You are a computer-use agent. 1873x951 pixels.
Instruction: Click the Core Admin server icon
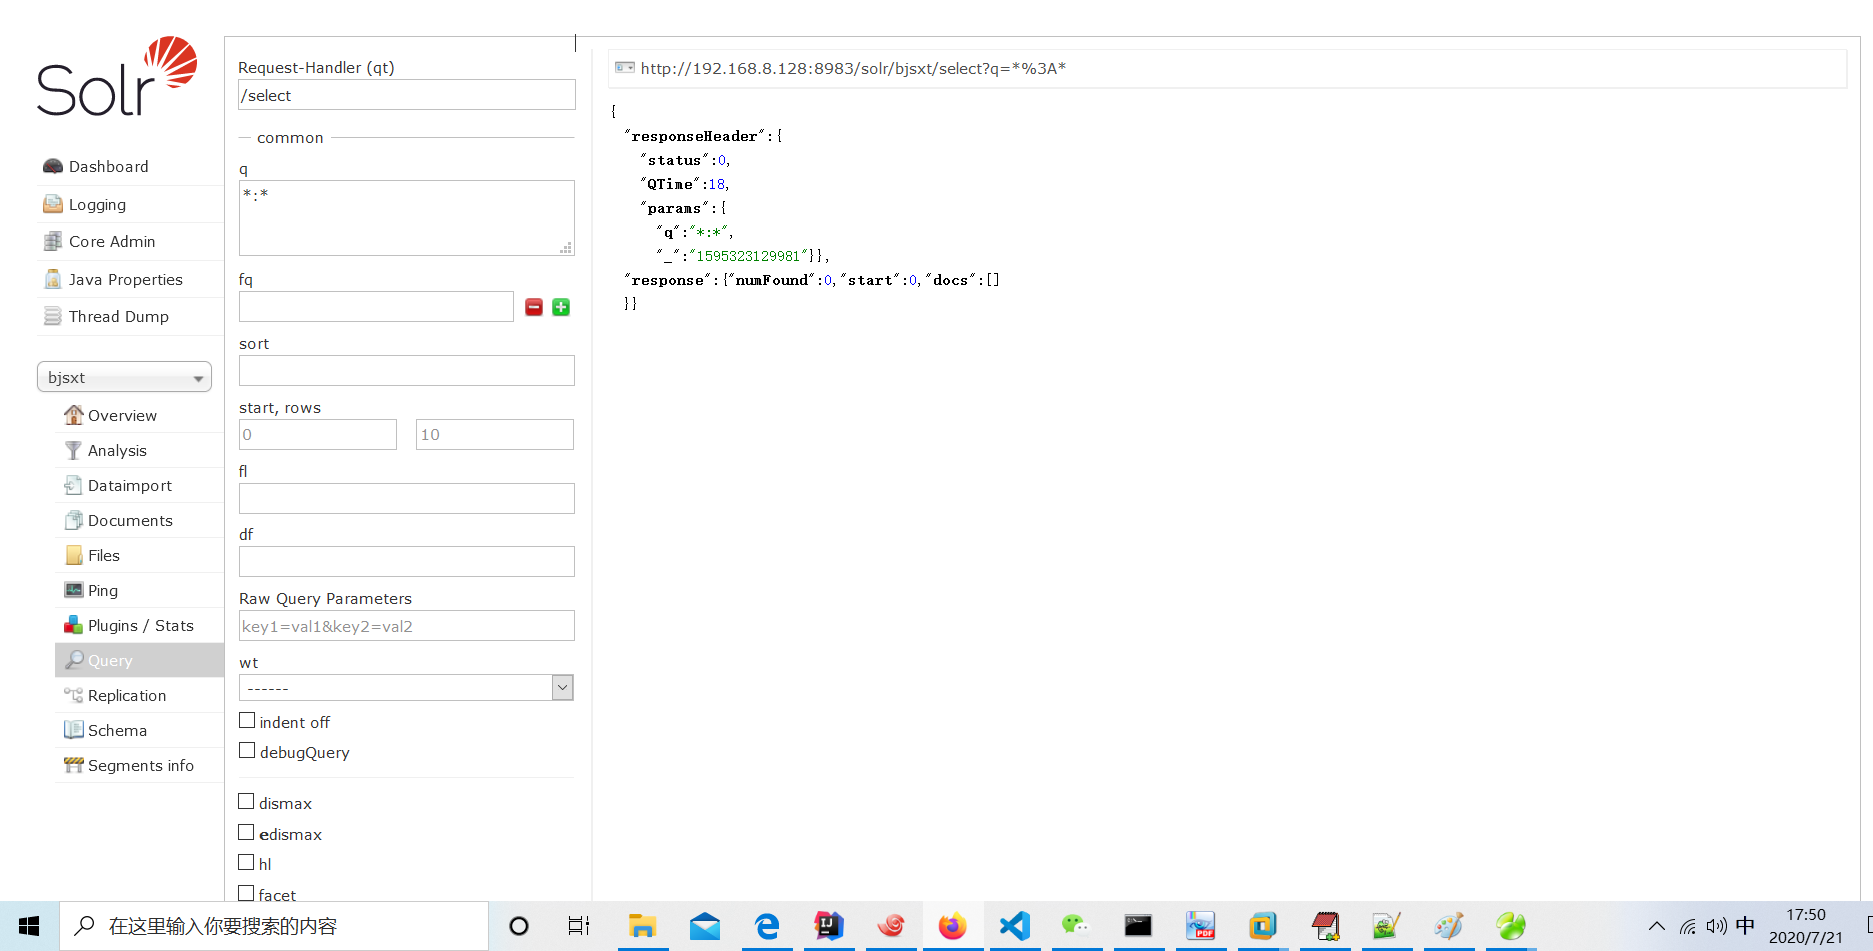(x=53, y=241)
